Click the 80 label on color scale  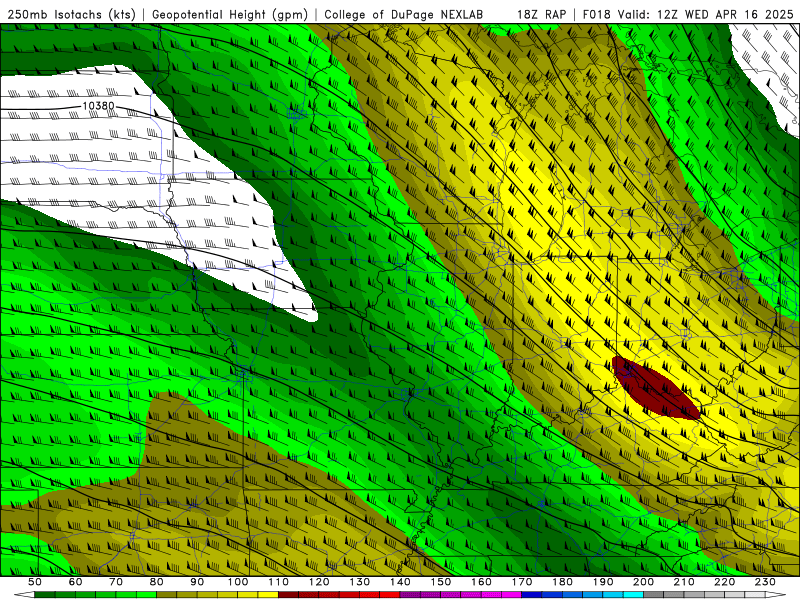click(x=157, y=582)
